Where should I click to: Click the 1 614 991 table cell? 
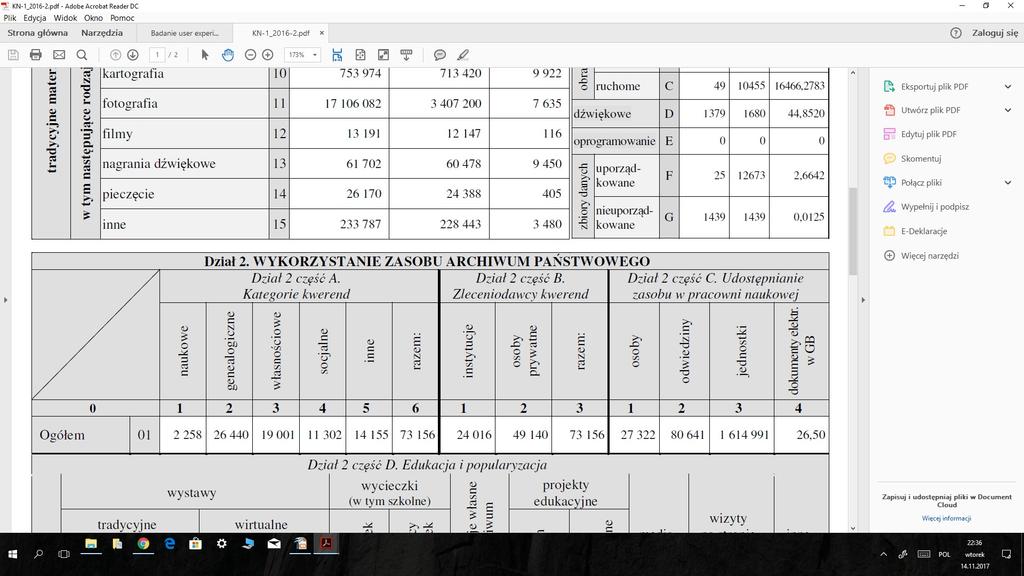tap(742, 434)
